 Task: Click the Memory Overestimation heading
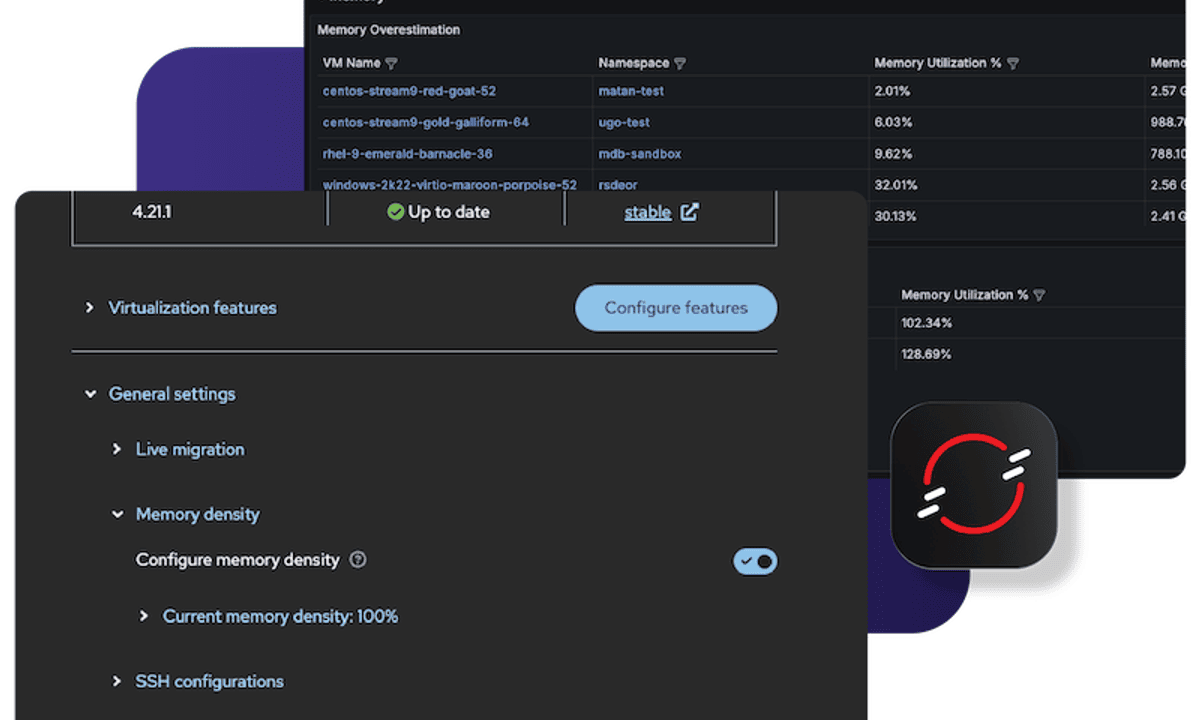[x=389, y=30]
